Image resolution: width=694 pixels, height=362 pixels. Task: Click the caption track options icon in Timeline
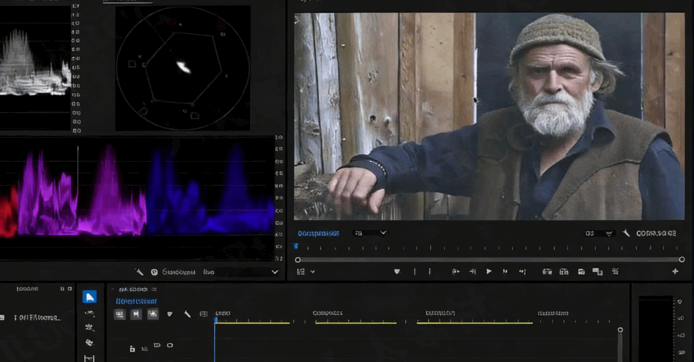(204, 314)
